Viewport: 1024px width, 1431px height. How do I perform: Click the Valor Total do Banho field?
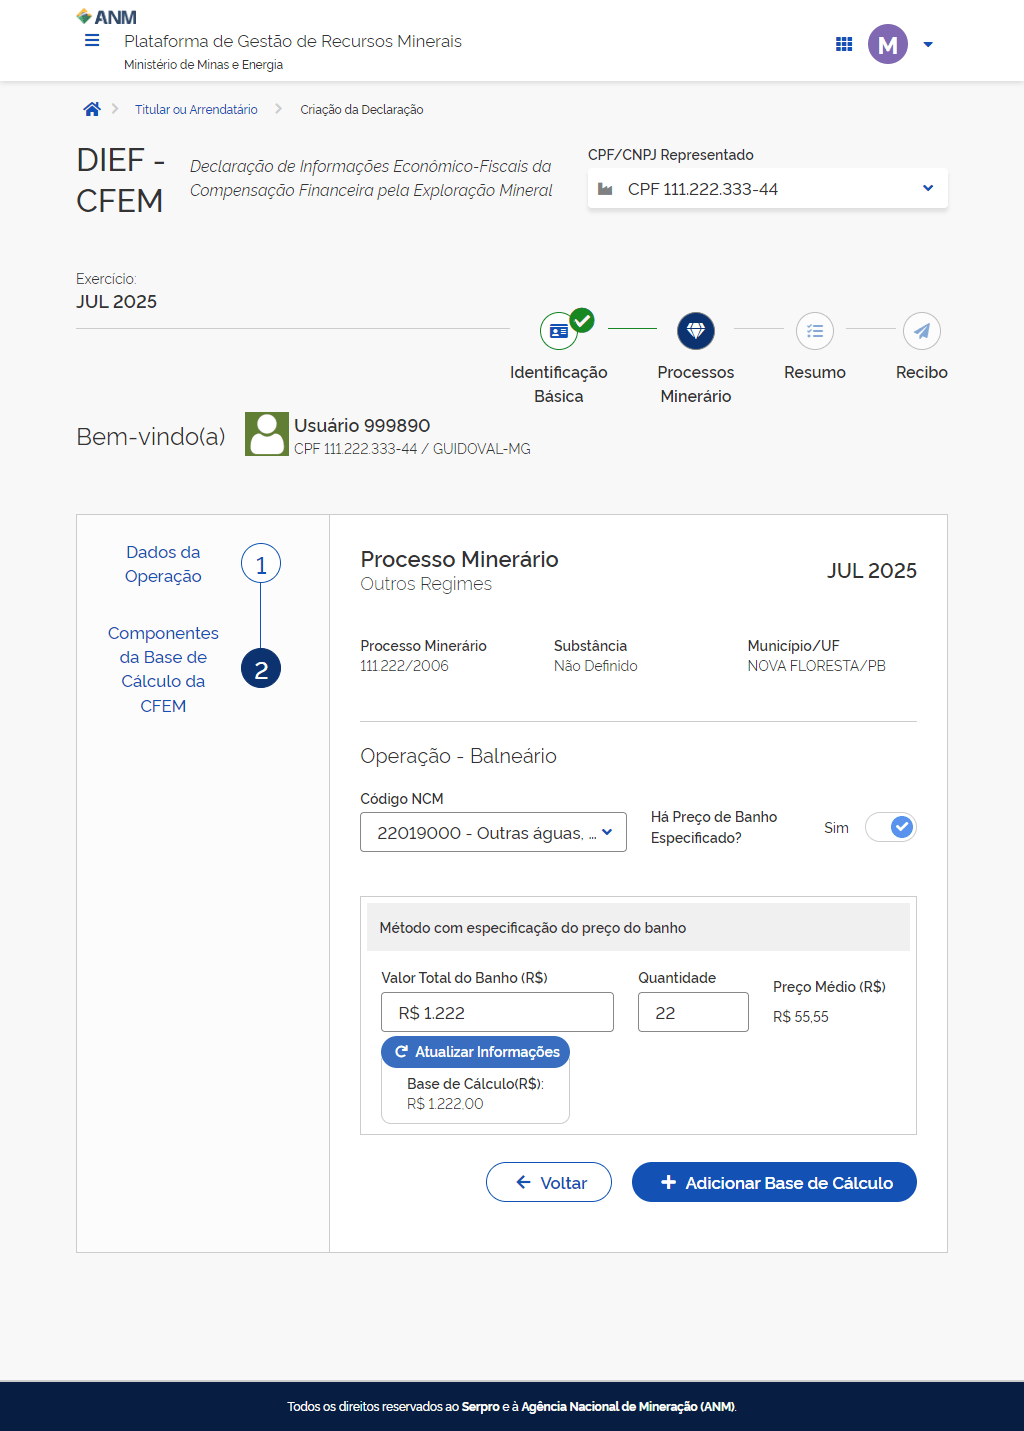coord(497,1012)
